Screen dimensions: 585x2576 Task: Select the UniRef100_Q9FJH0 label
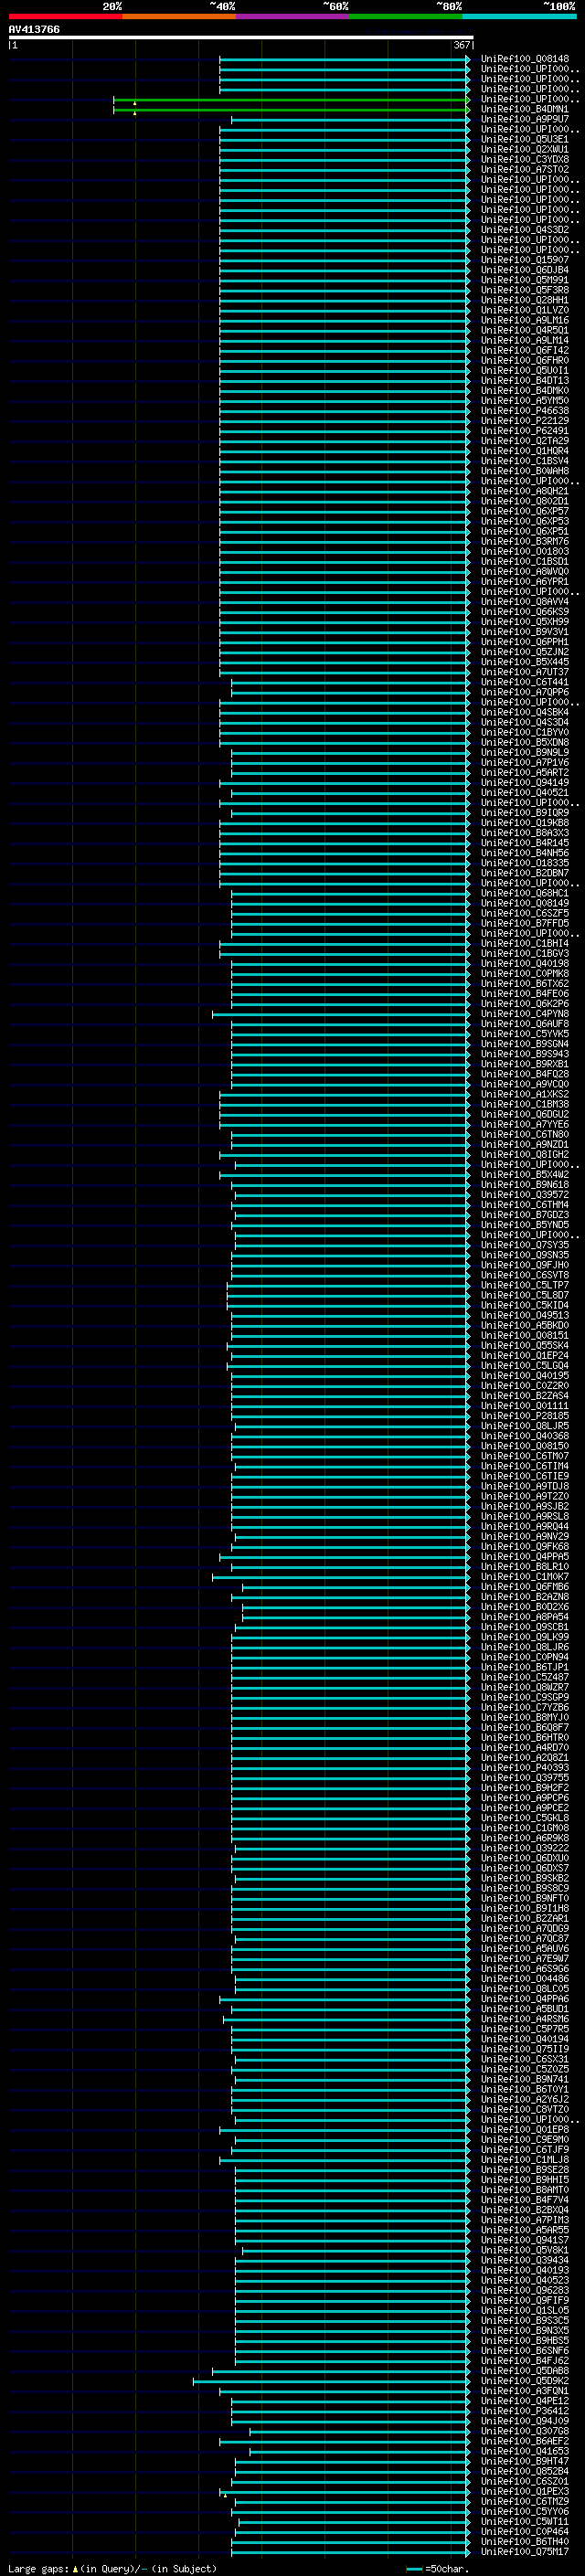tap(525, 1265)
